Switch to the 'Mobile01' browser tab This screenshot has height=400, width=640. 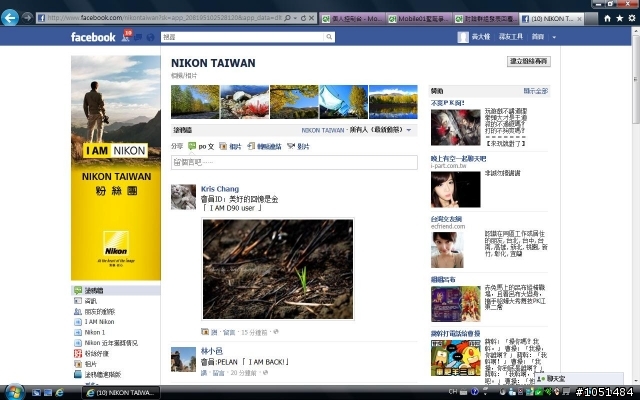point(419,19)
